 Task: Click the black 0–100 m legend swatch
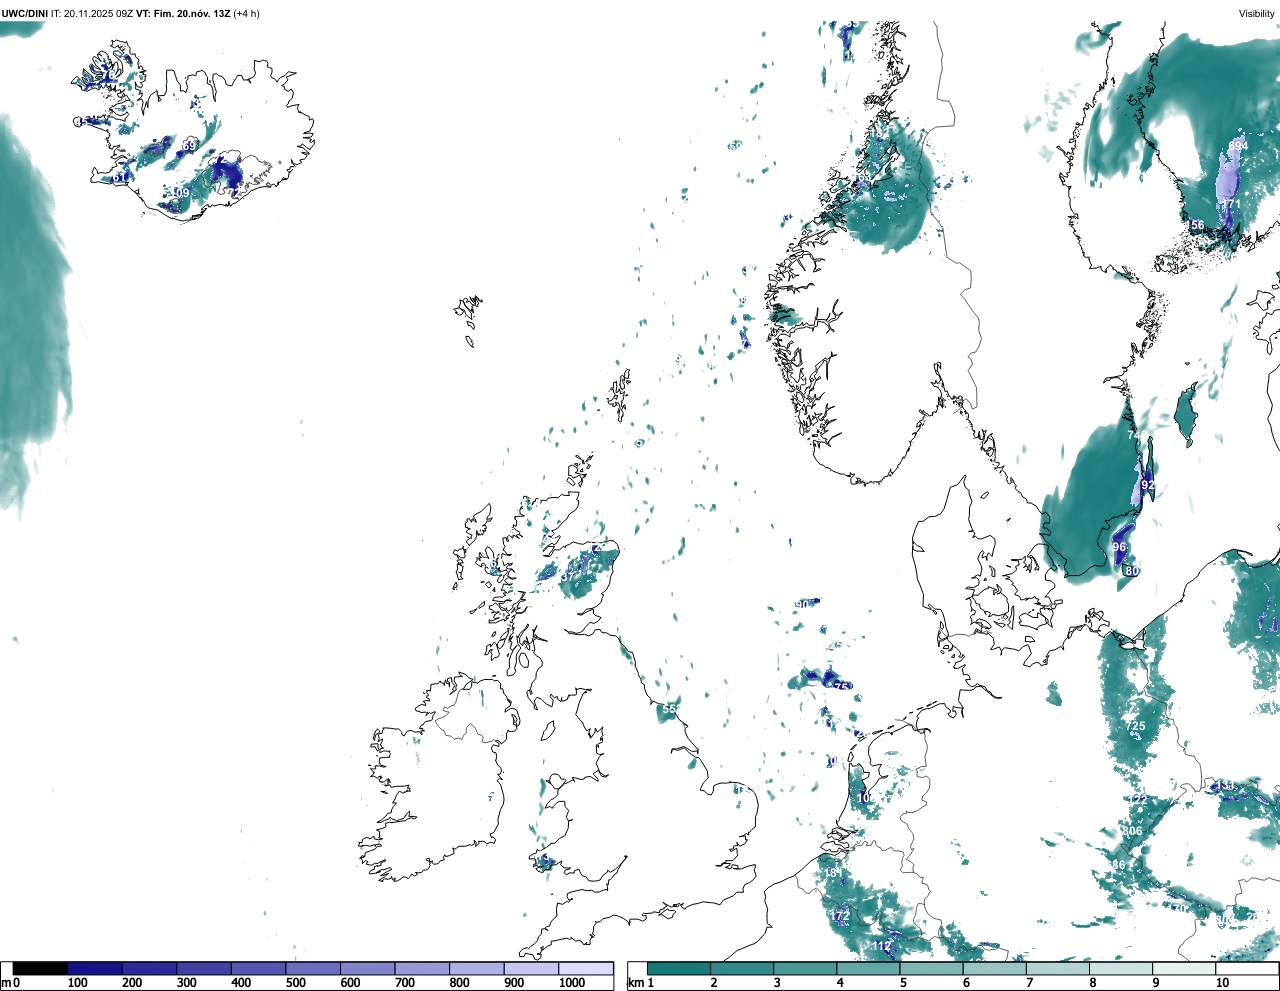click(41, 968)
